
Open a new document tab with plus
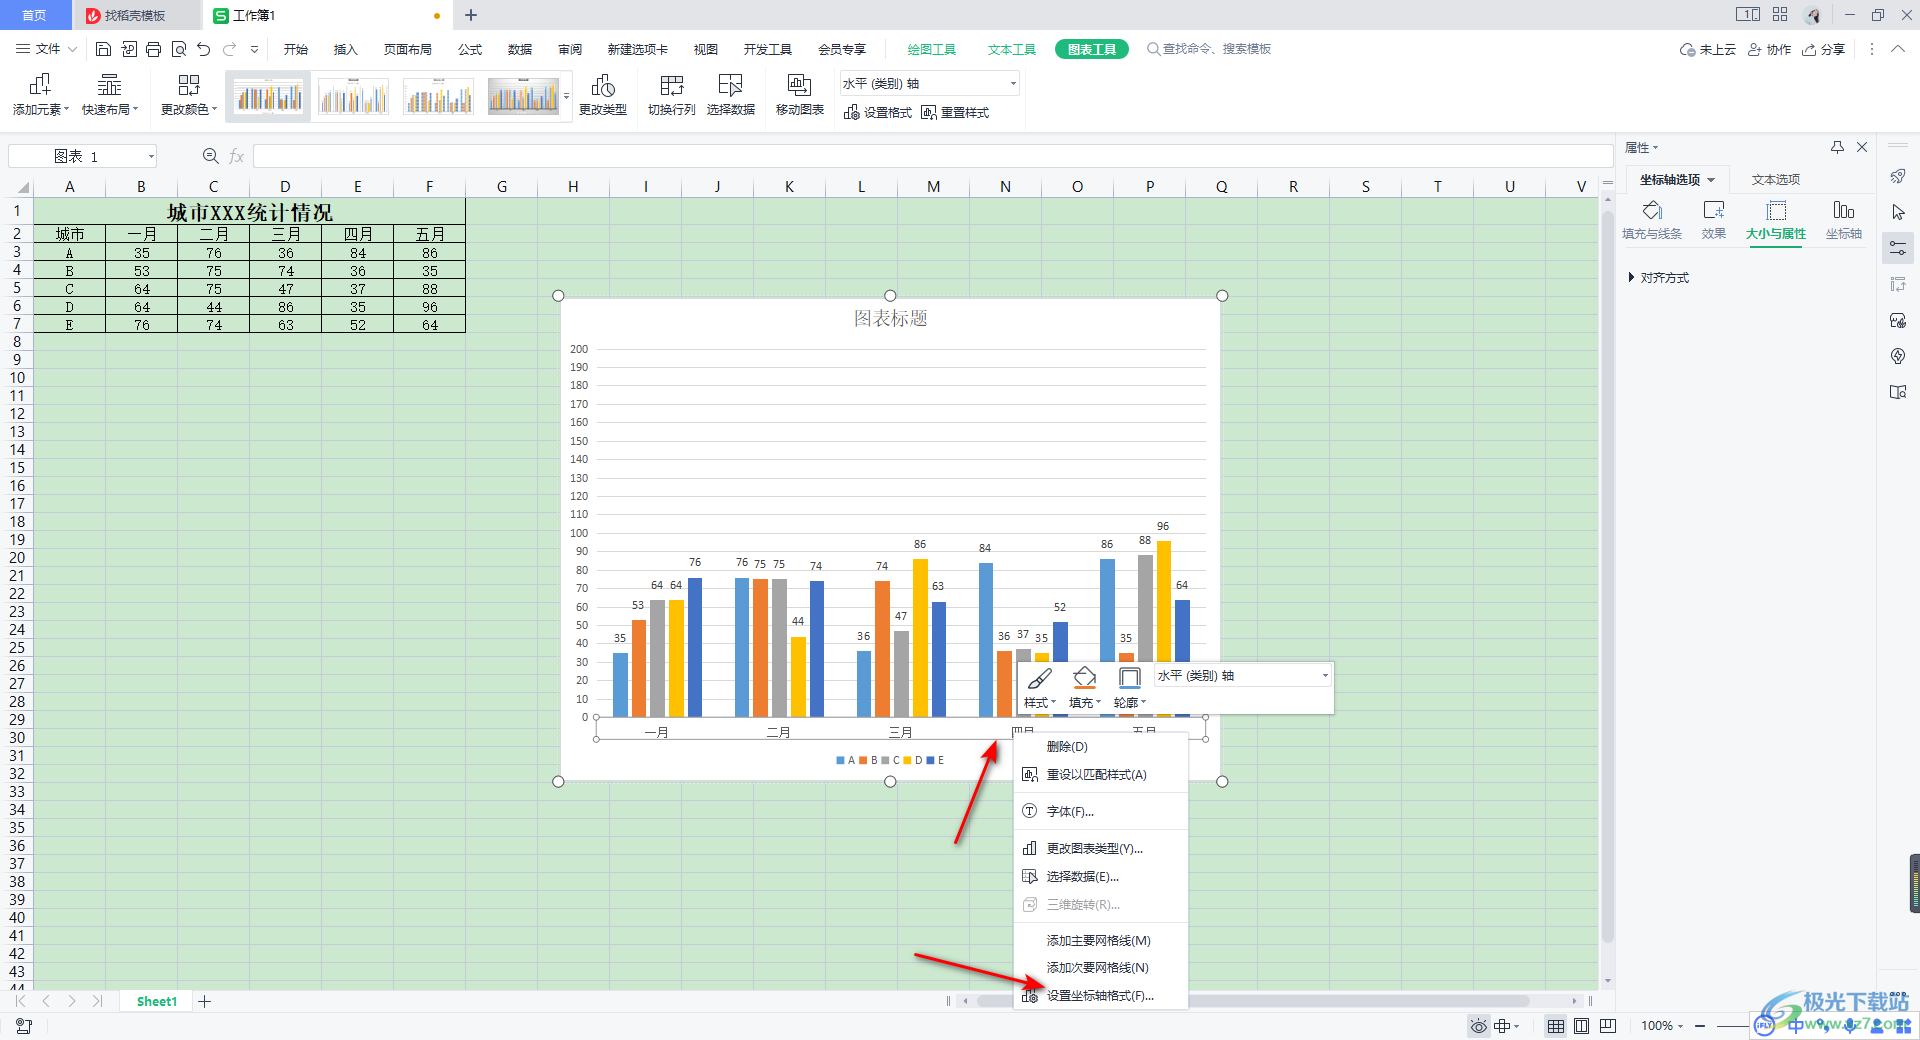click(x=471, y=15)
